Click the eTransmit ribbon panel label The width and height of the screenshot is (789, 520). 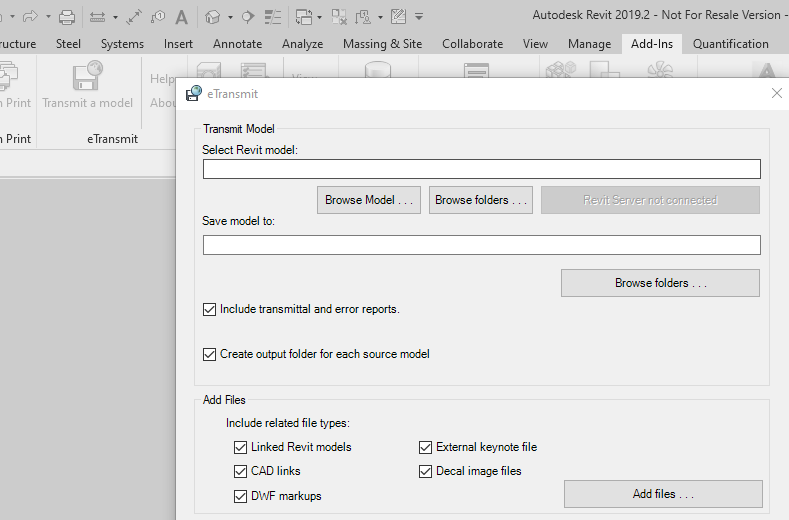coord(112,139)
